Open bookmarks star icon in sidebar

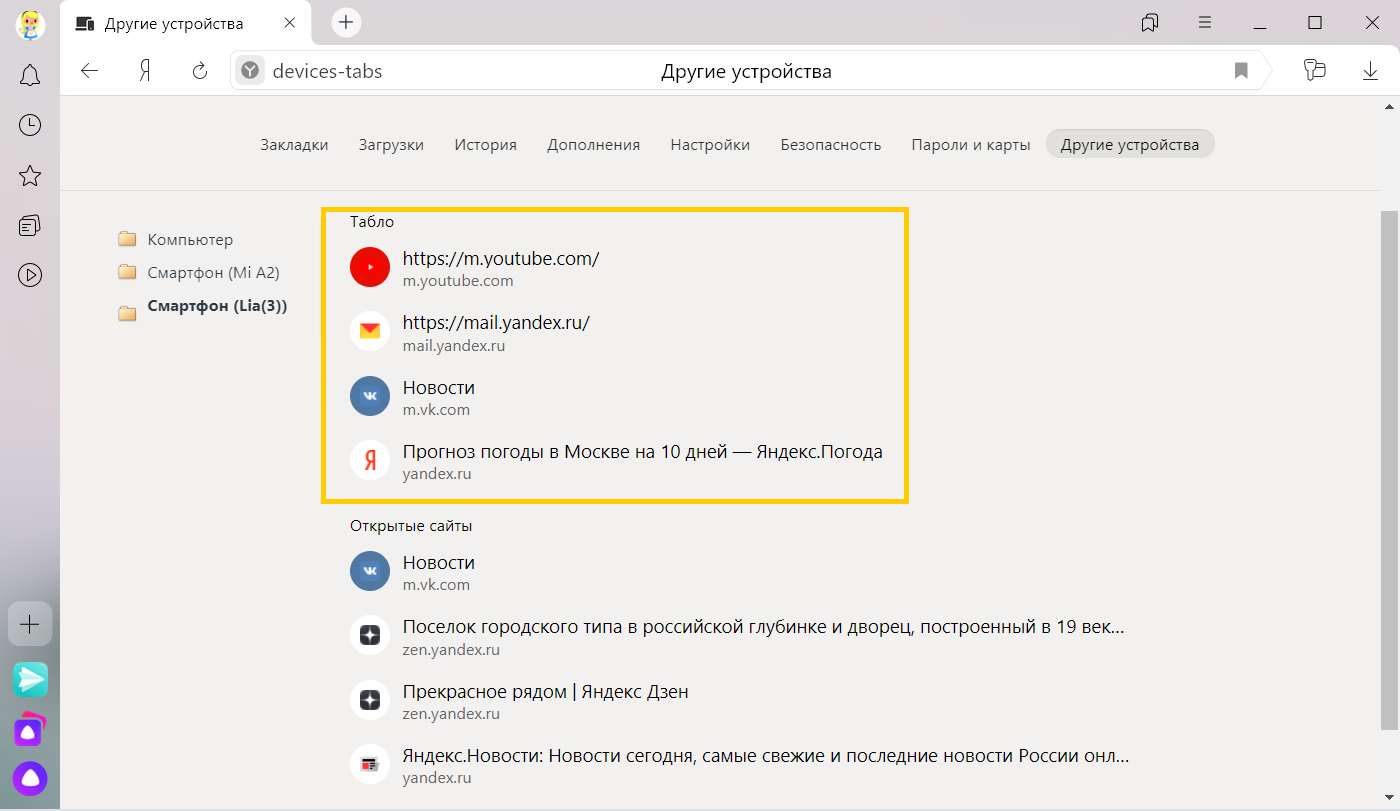click(30, 176)
